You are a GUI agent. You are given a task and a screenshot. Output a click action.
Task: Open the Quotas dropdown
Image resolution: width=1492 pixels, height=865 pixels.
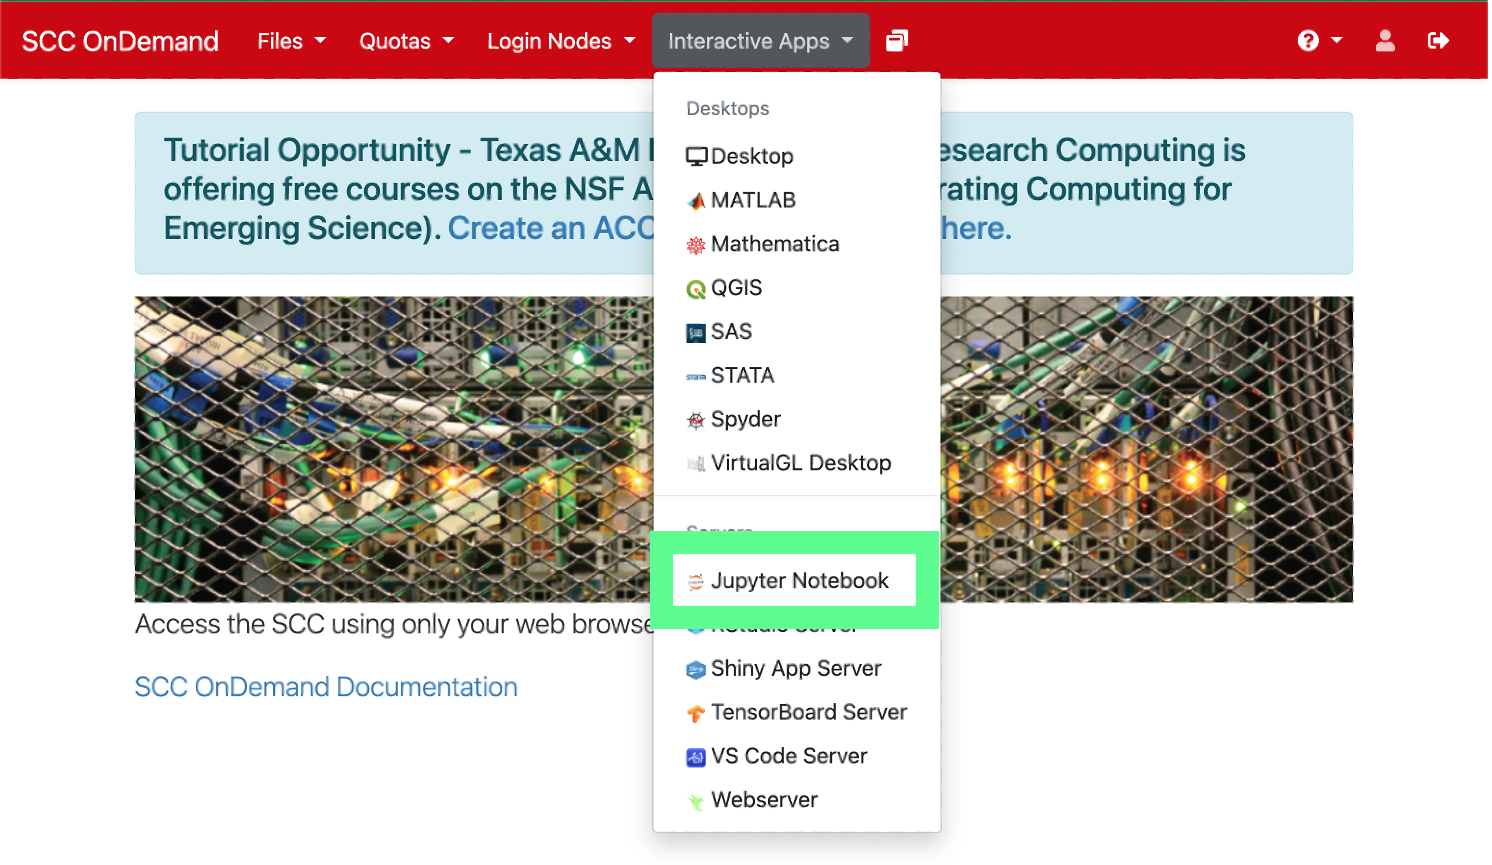pyautogui.click(x=406, y=41)
